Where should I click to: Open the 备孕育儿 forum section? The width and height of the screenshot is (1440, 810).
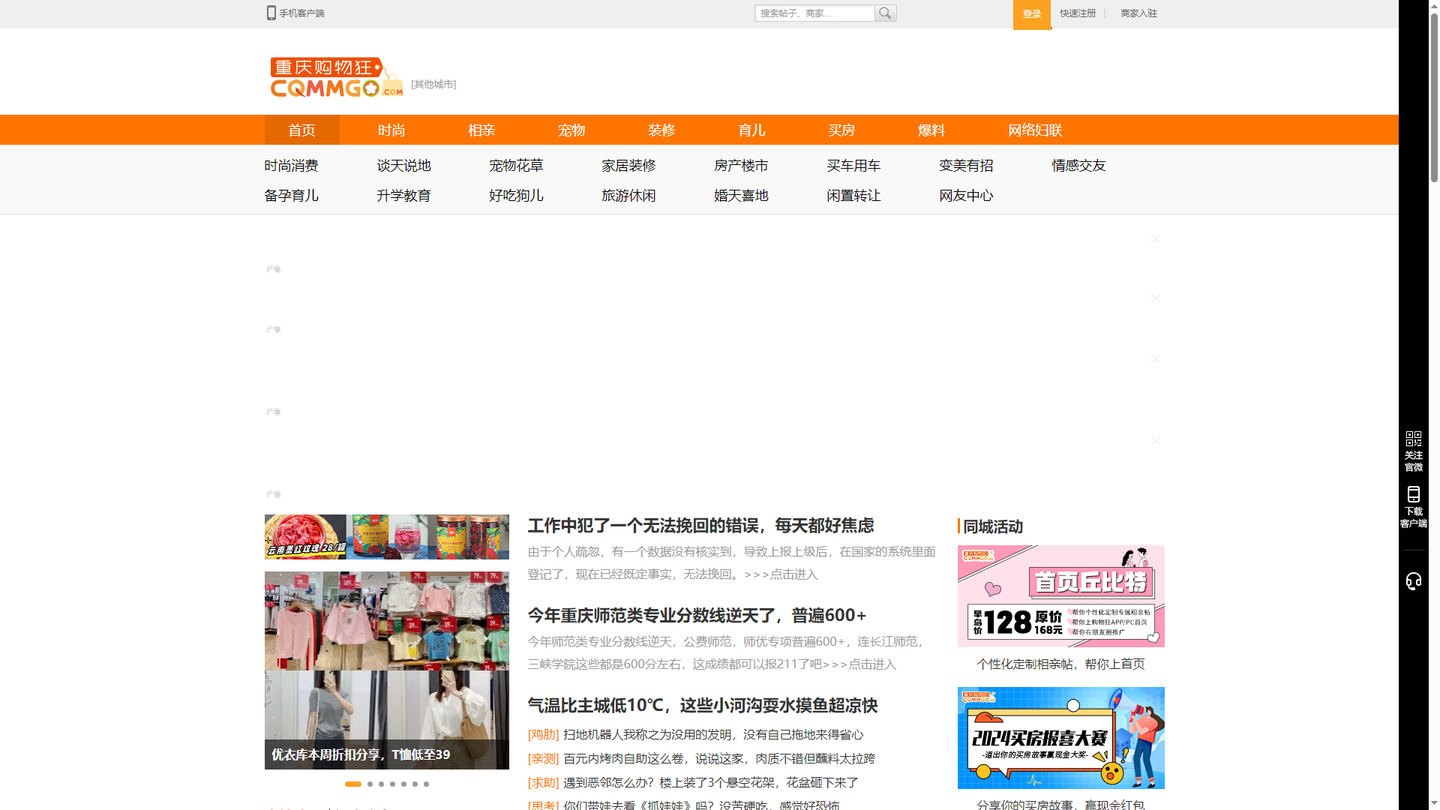click(291, 196)
